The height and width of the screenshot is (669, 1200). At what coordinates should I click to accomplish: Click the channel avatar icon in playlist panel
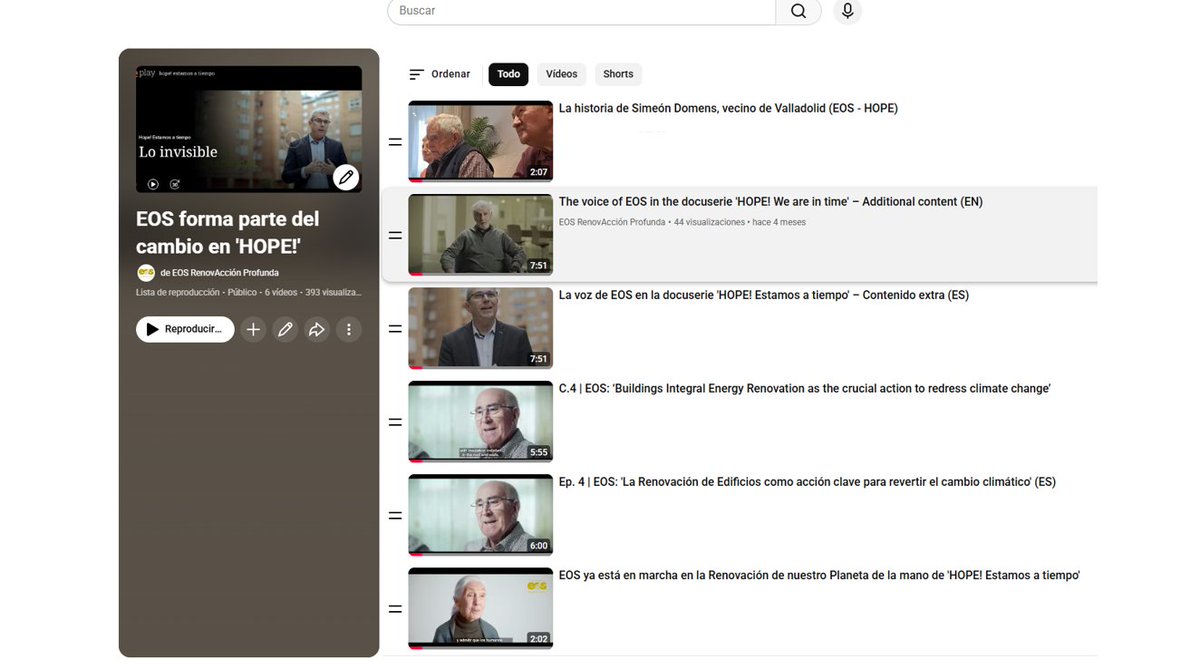(145, 273)
